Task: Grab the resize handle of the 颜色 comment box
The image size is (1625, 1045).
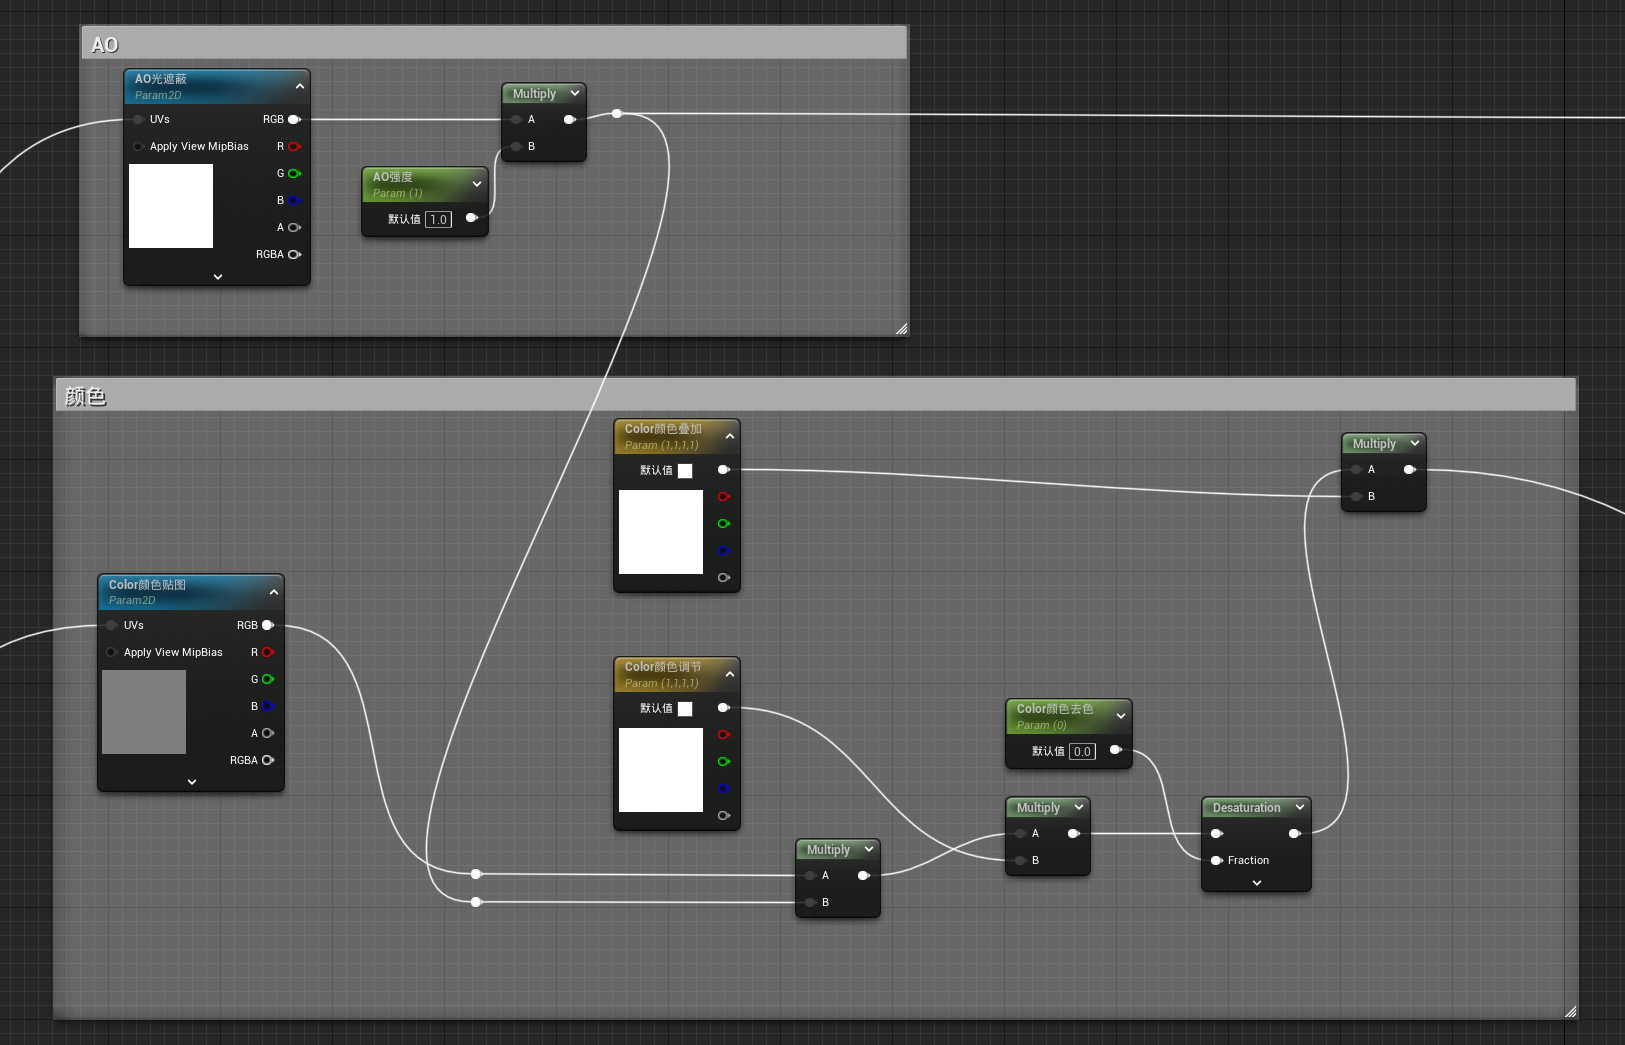Action: coord(1570,1011)
